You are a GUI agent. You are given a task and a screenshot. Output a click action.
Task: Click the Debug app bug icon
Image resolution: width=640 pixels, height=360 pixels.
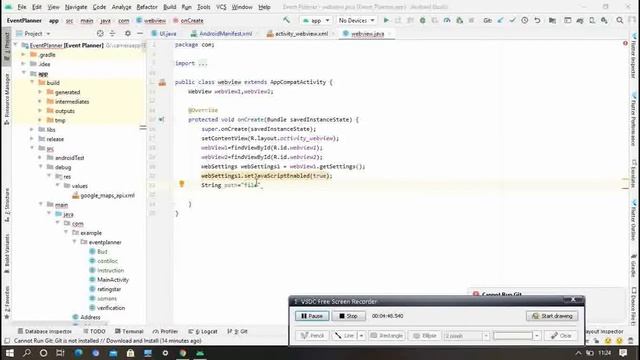tap(422, 20)
